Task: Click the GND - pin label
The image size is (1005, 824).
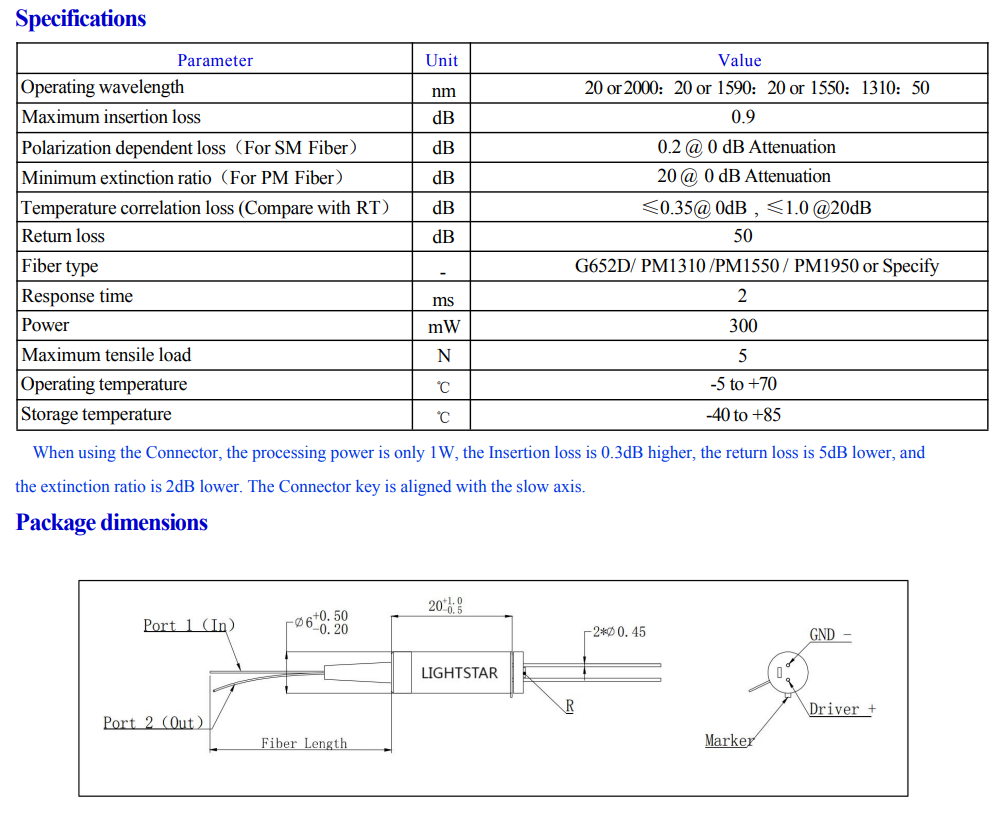Action: point(830,635)
